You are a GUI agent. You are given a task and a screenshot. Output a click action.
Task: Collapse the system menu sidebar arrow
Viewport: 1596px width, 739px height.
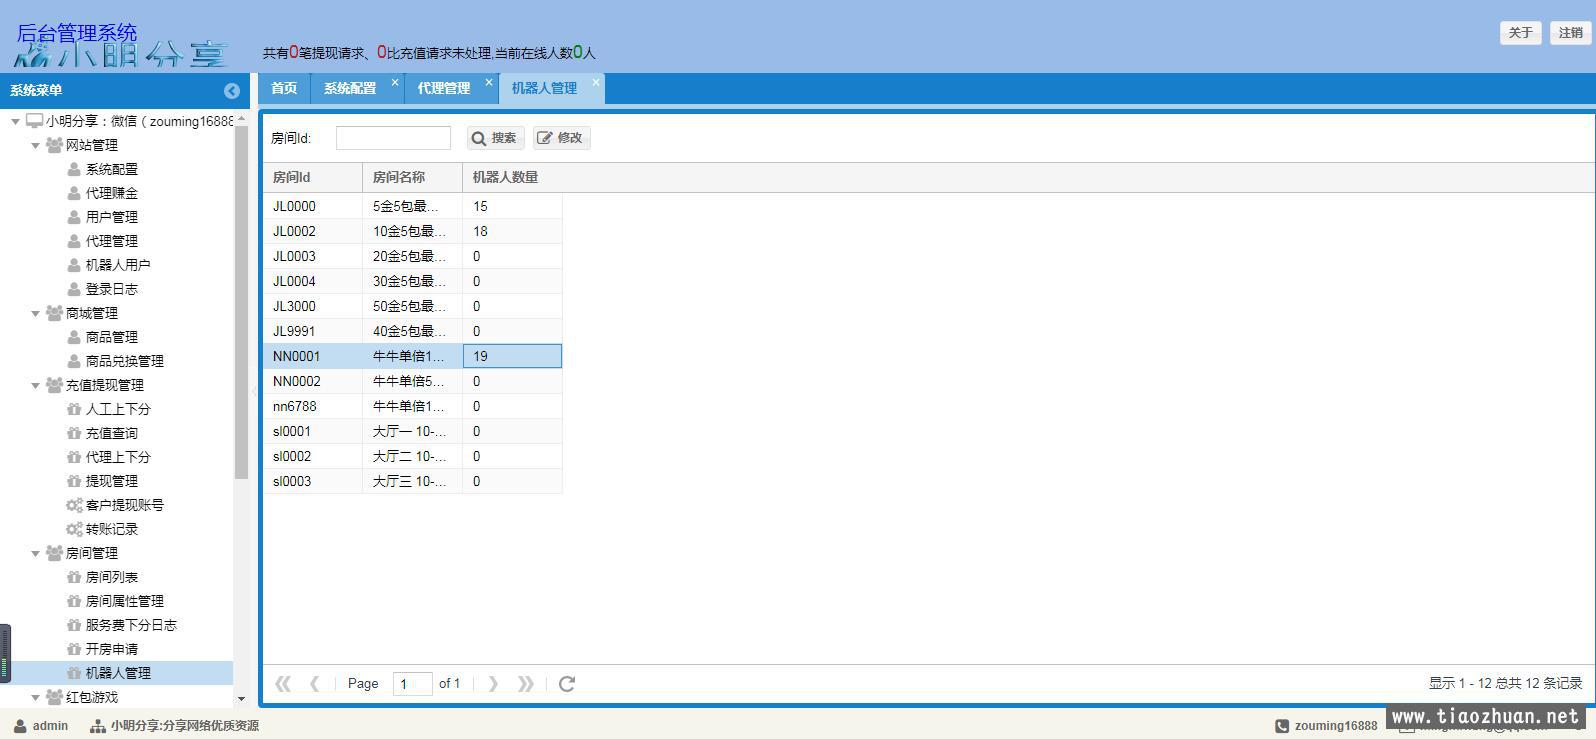click(232, 91)
